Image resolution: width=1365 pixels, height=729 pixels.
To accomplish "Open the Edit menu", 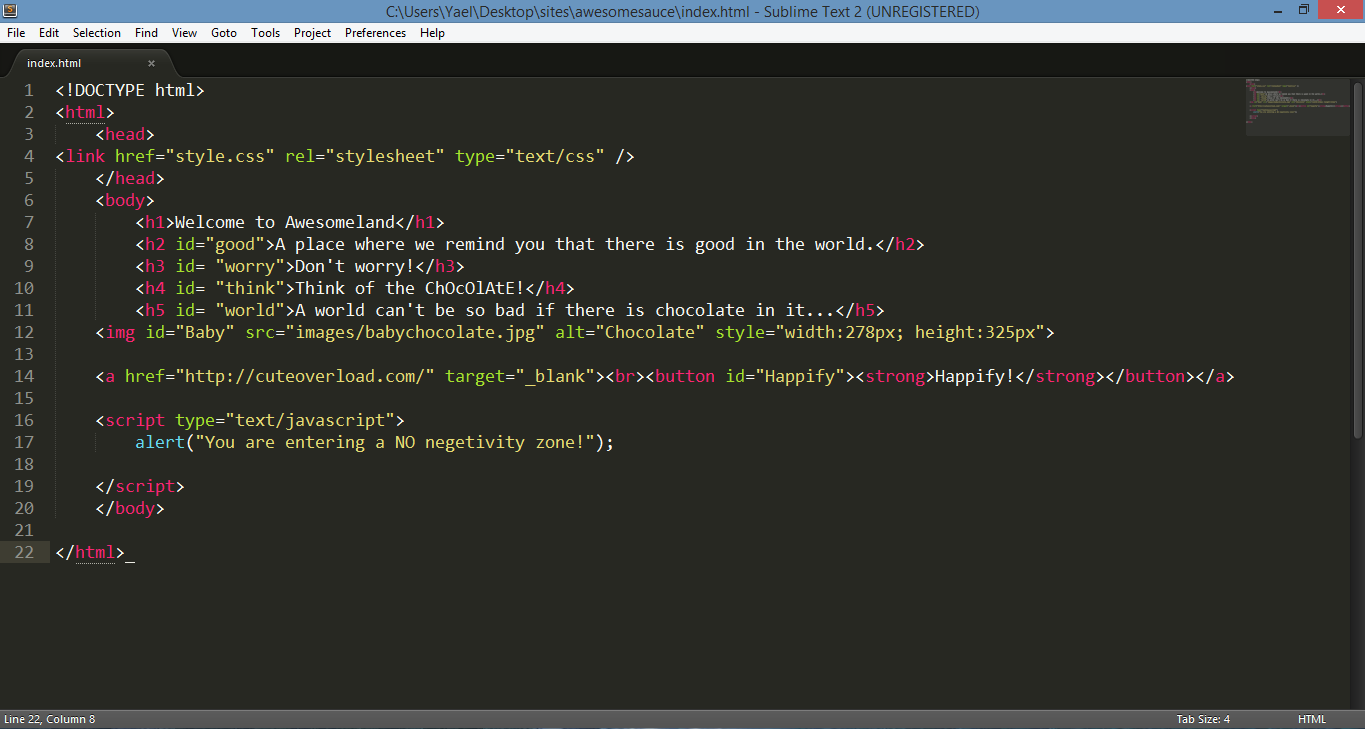I will tap(49, 33).
